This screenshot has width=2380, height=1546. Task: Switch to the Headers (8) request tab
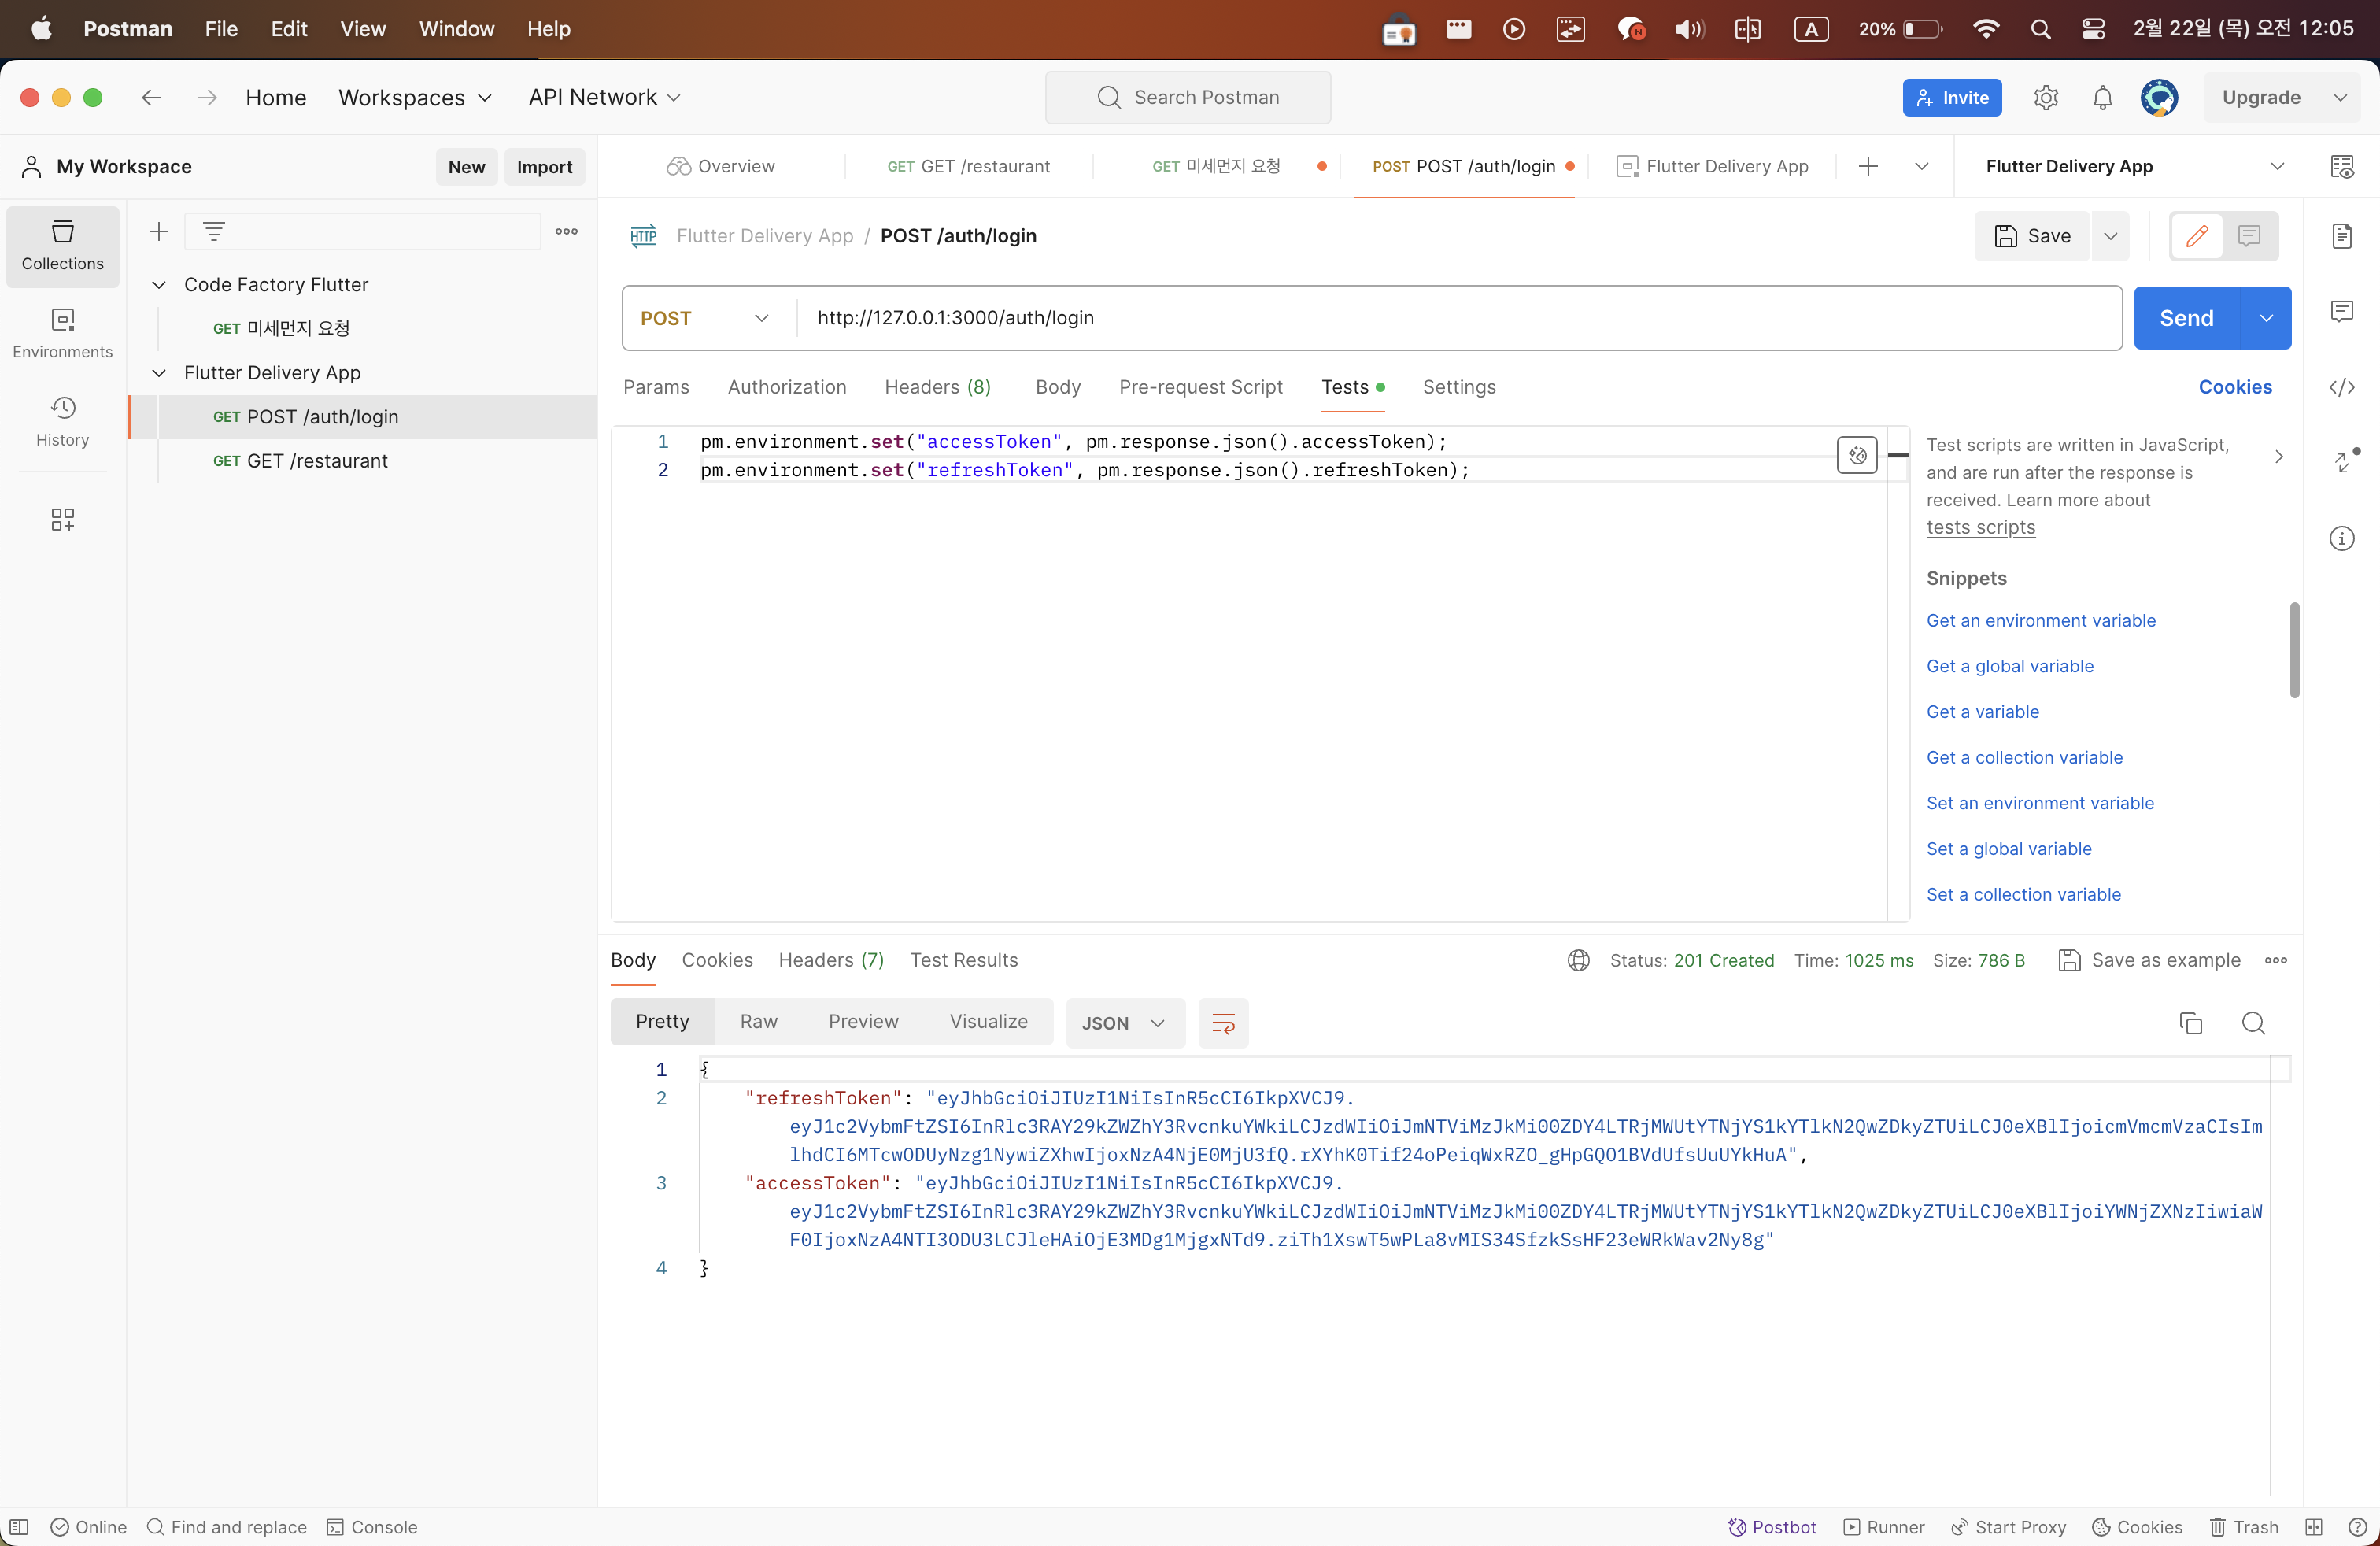tap(937, 387)
